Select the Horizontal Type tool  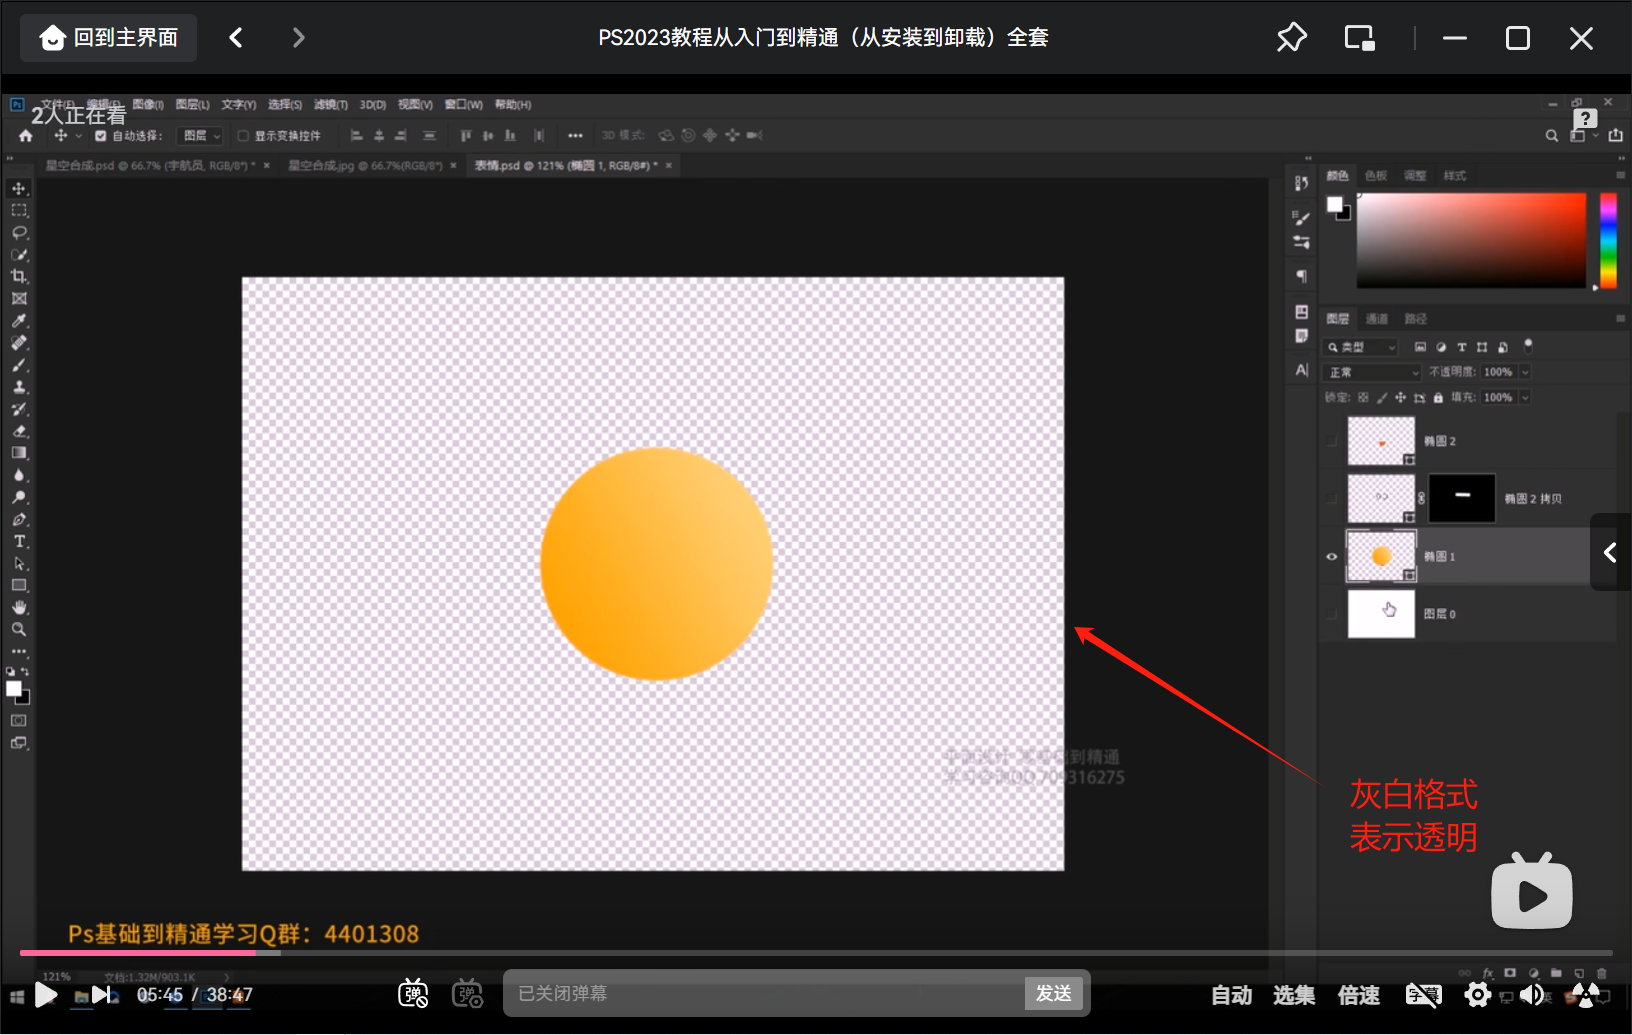tap(19, 541)
